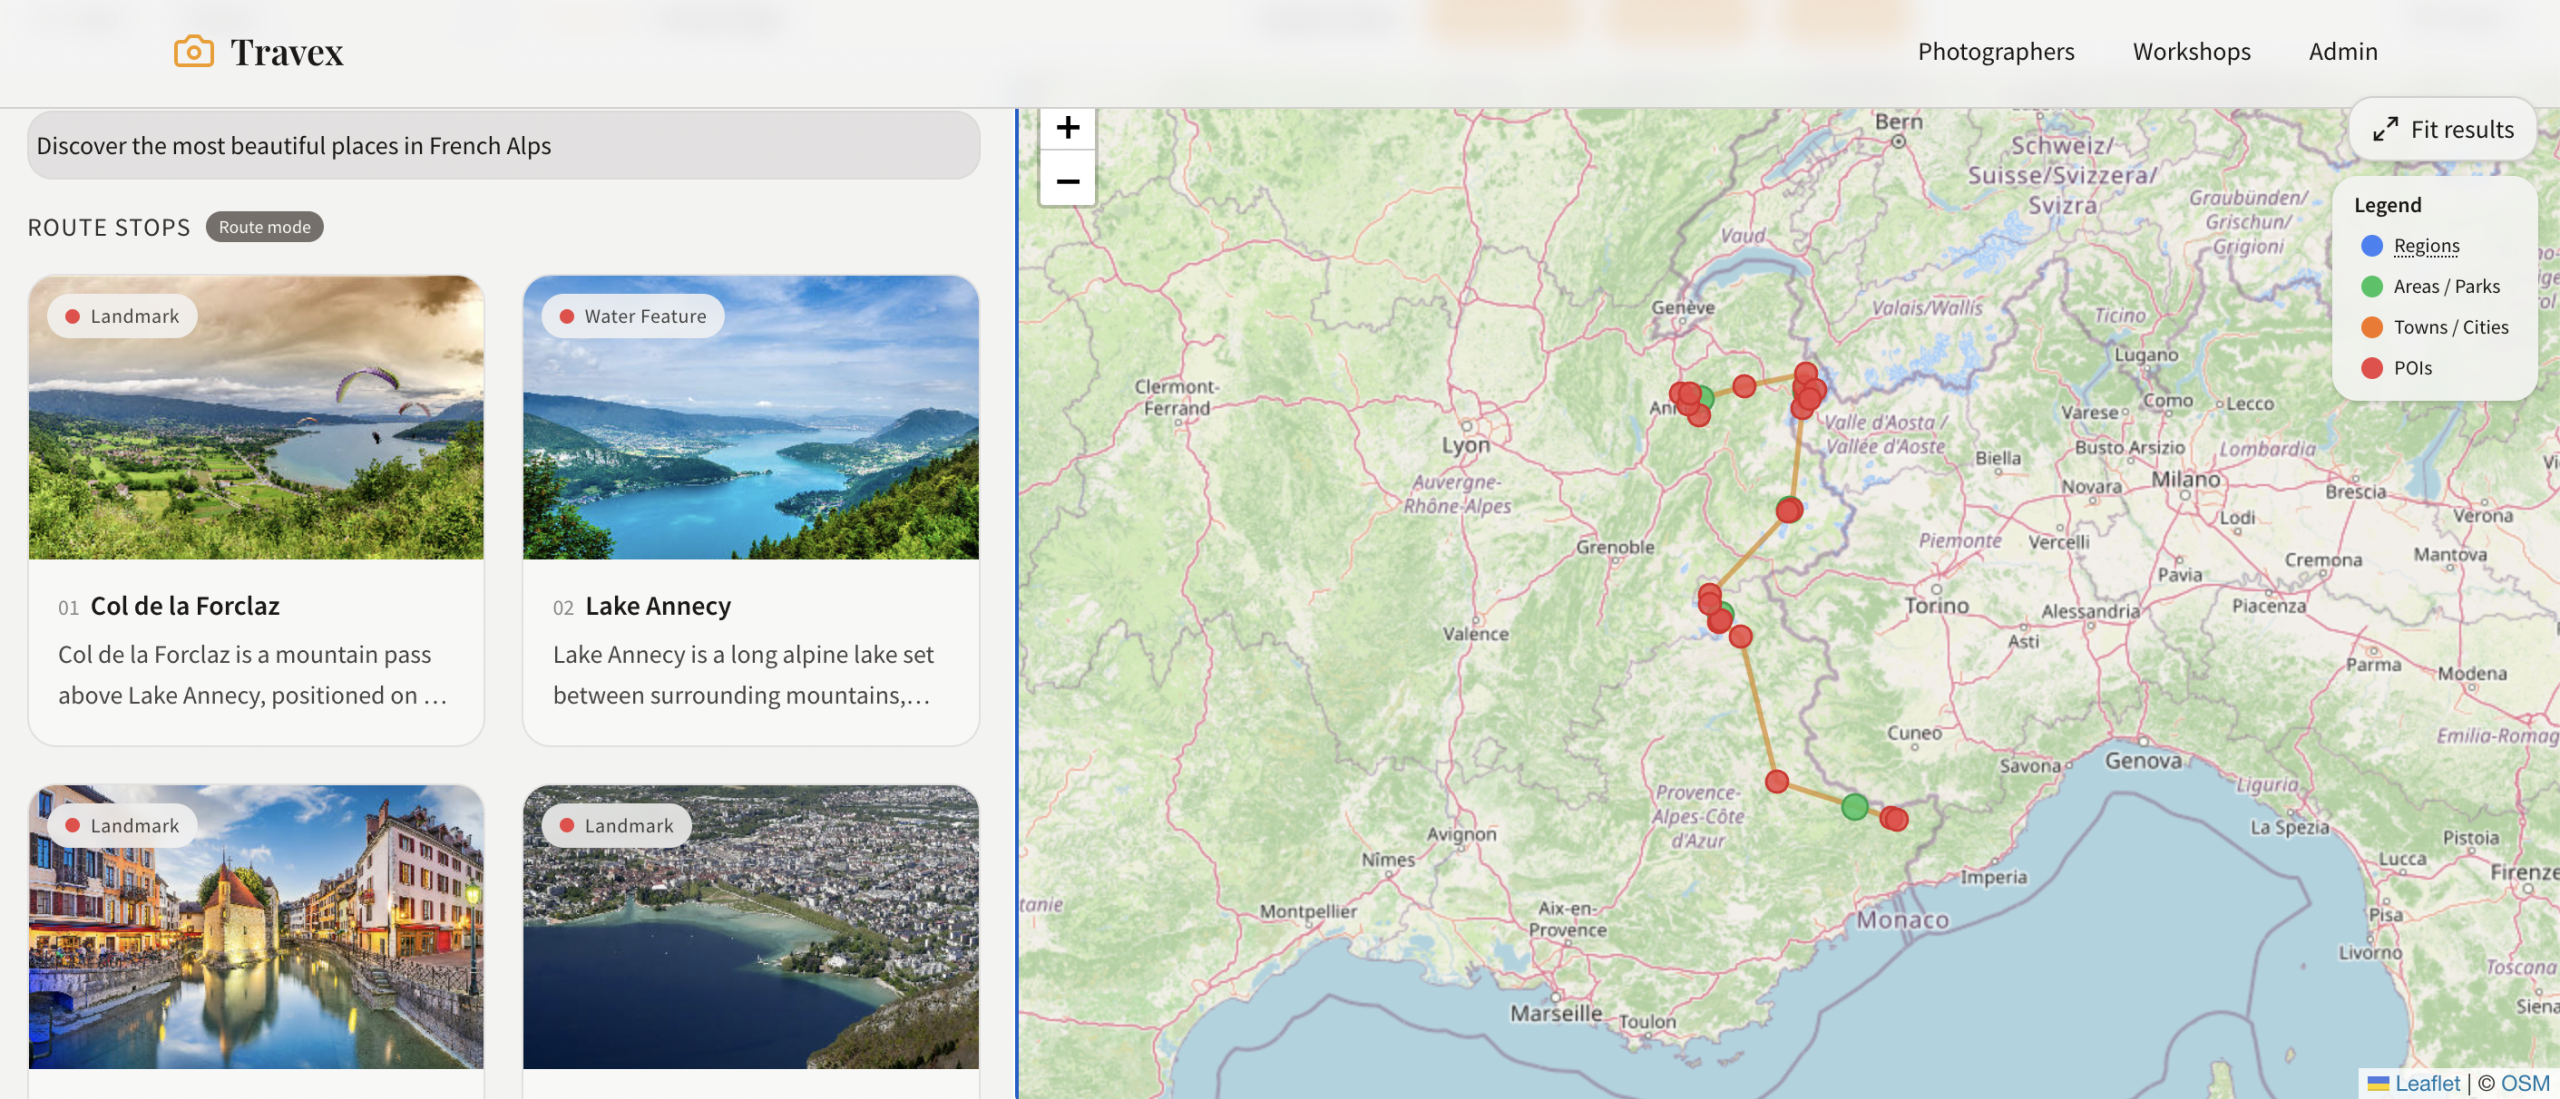Click the red POIs legend dot
2560x1099 pixels.
point(2371,369)
